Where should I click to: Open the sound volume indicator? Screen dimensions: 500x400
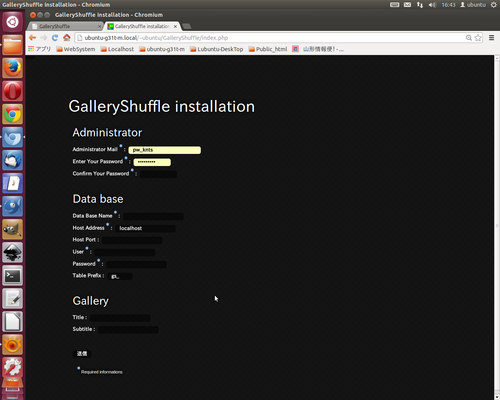432,5
